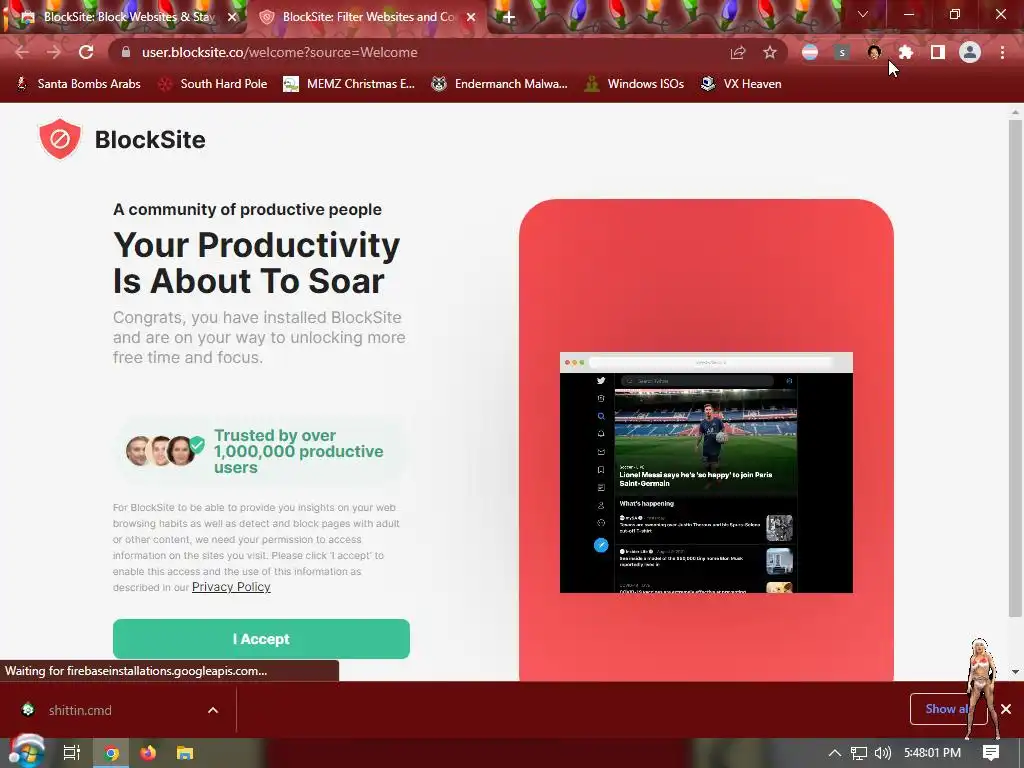
Task: Go back to previous page
Action: [22, 52]
